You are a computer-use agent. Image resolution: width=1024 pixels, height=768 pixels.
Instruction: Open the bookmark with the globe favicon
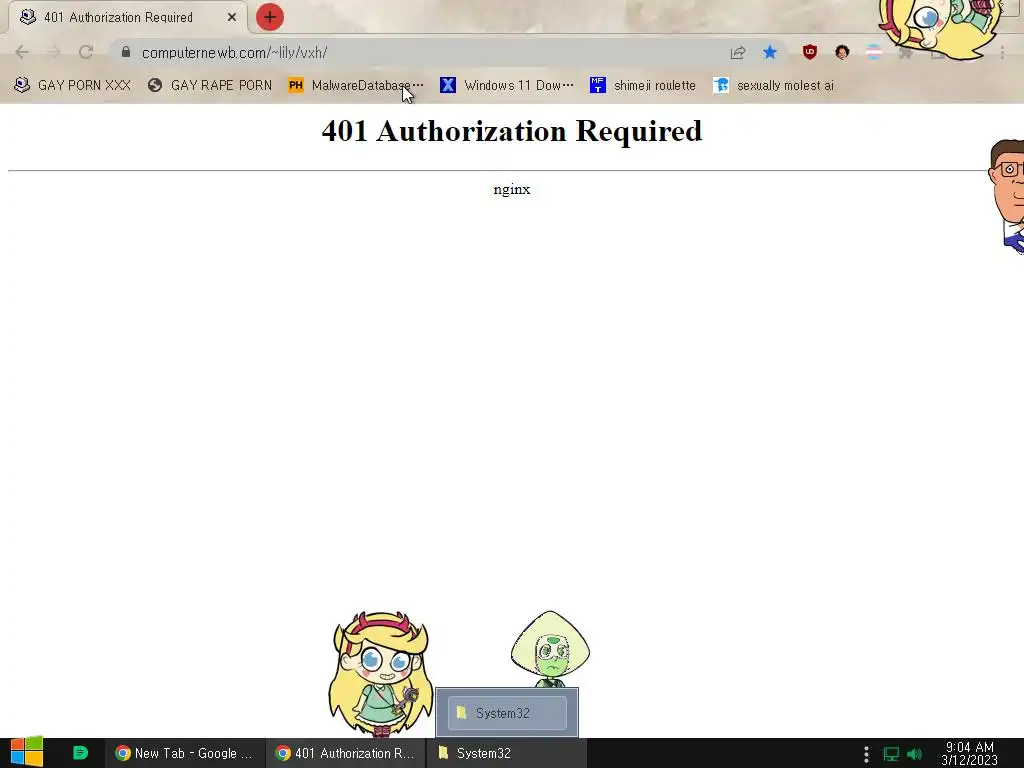click(210, 85)
